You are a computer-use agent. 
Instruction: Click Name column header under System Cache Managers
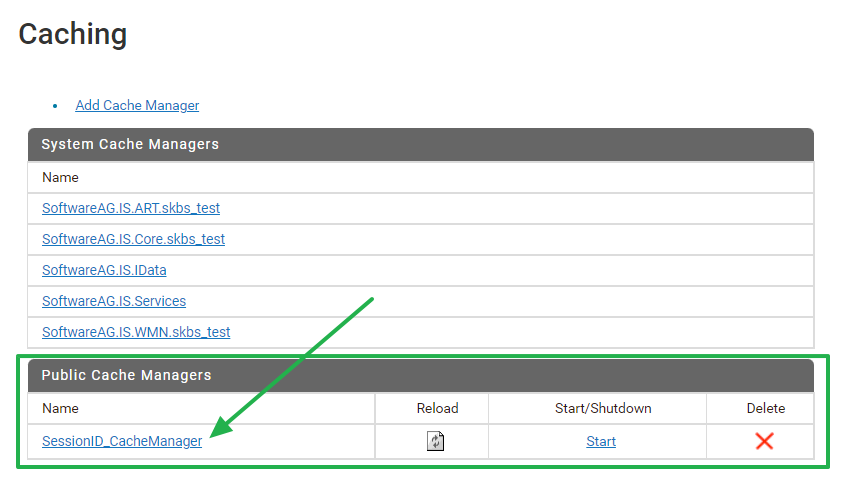pos(60,177)
